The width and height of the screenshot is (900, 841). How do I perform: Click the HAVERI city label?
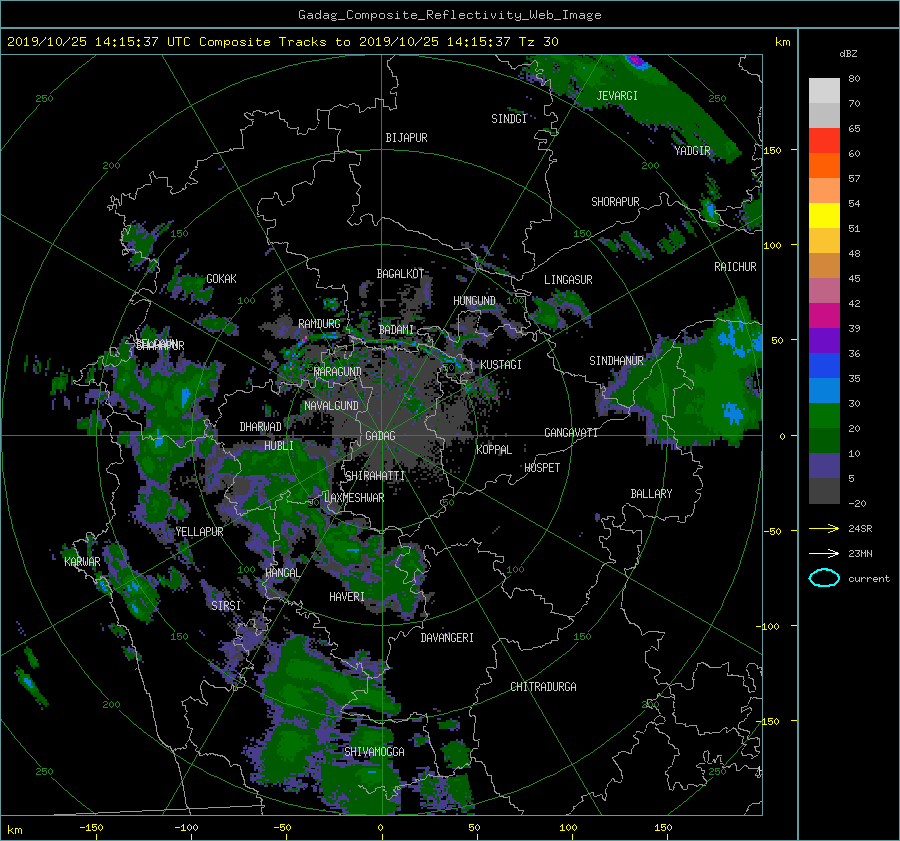pyautogui.click(x=347, y=597)
